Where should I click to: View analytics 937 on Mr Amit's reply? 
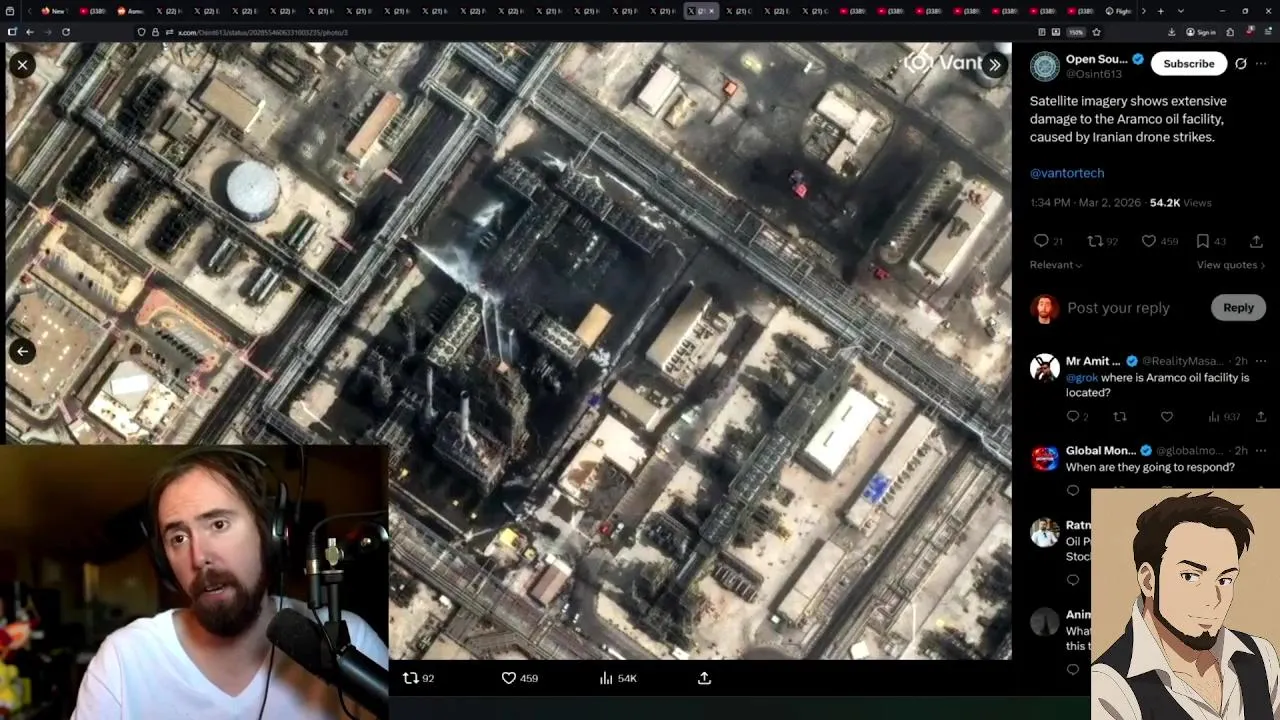click(x=1223, y=417)
